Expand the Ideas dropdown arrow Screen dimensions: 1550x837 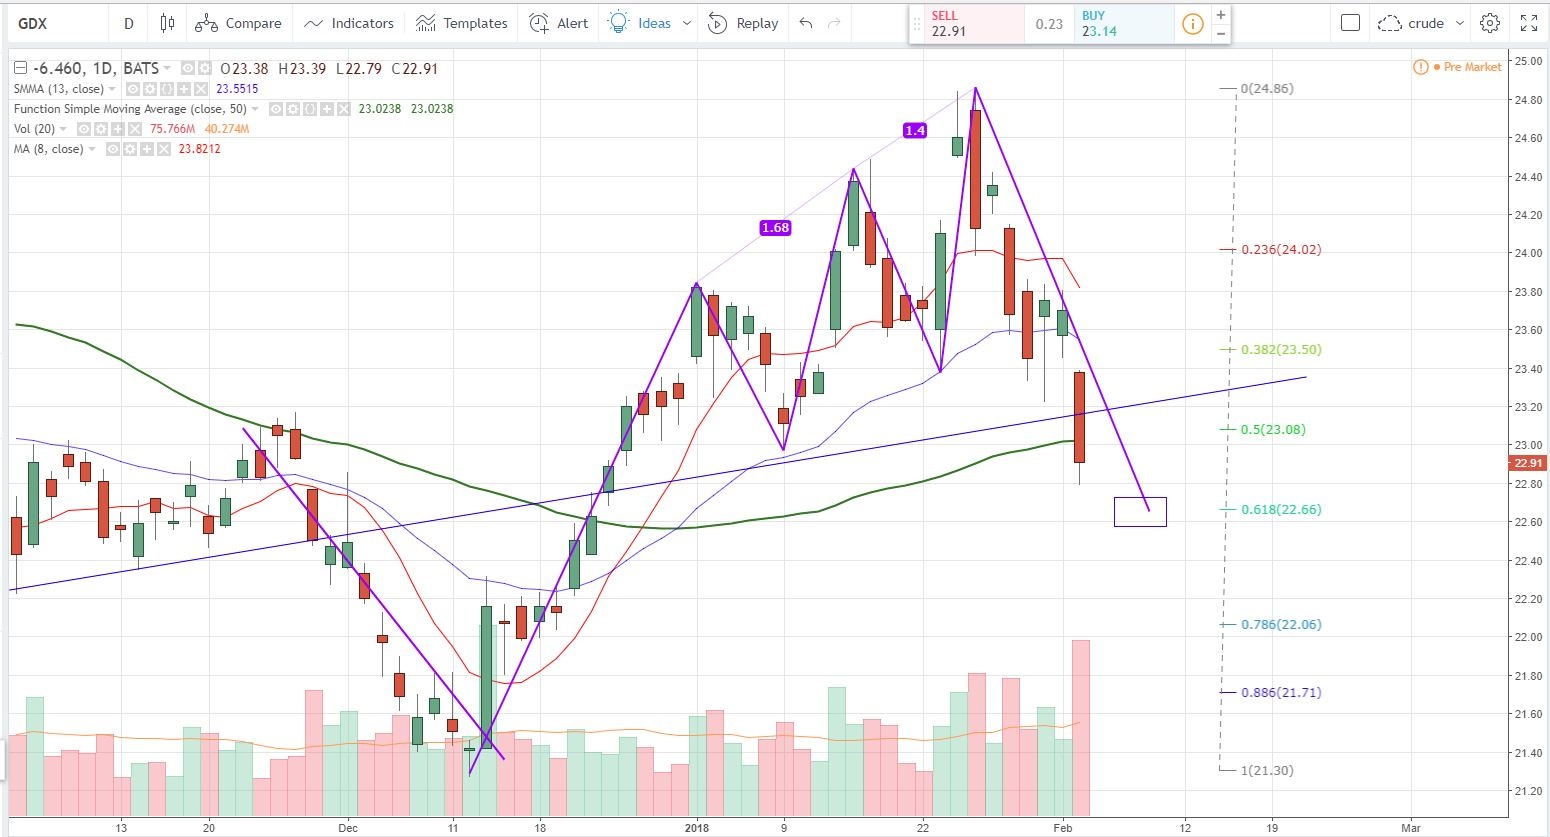pos(687,23)
